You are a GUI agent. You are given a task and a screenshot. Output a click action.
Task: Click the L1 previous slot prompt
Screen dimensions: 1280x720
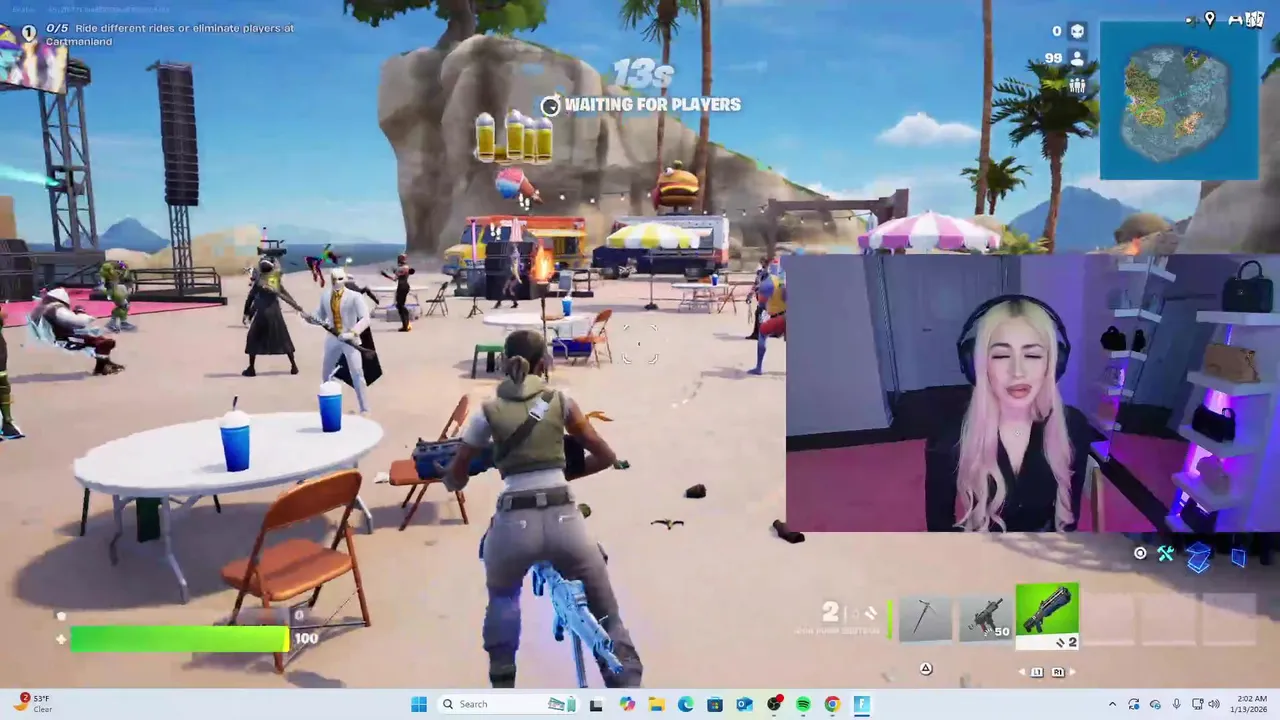click(x=1036, y=672)
